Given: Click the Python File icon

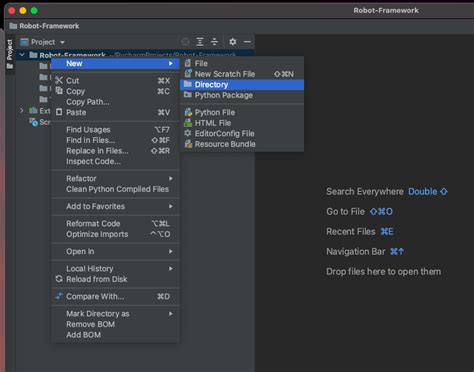Looking at the screenshot, I should (188, 112).
